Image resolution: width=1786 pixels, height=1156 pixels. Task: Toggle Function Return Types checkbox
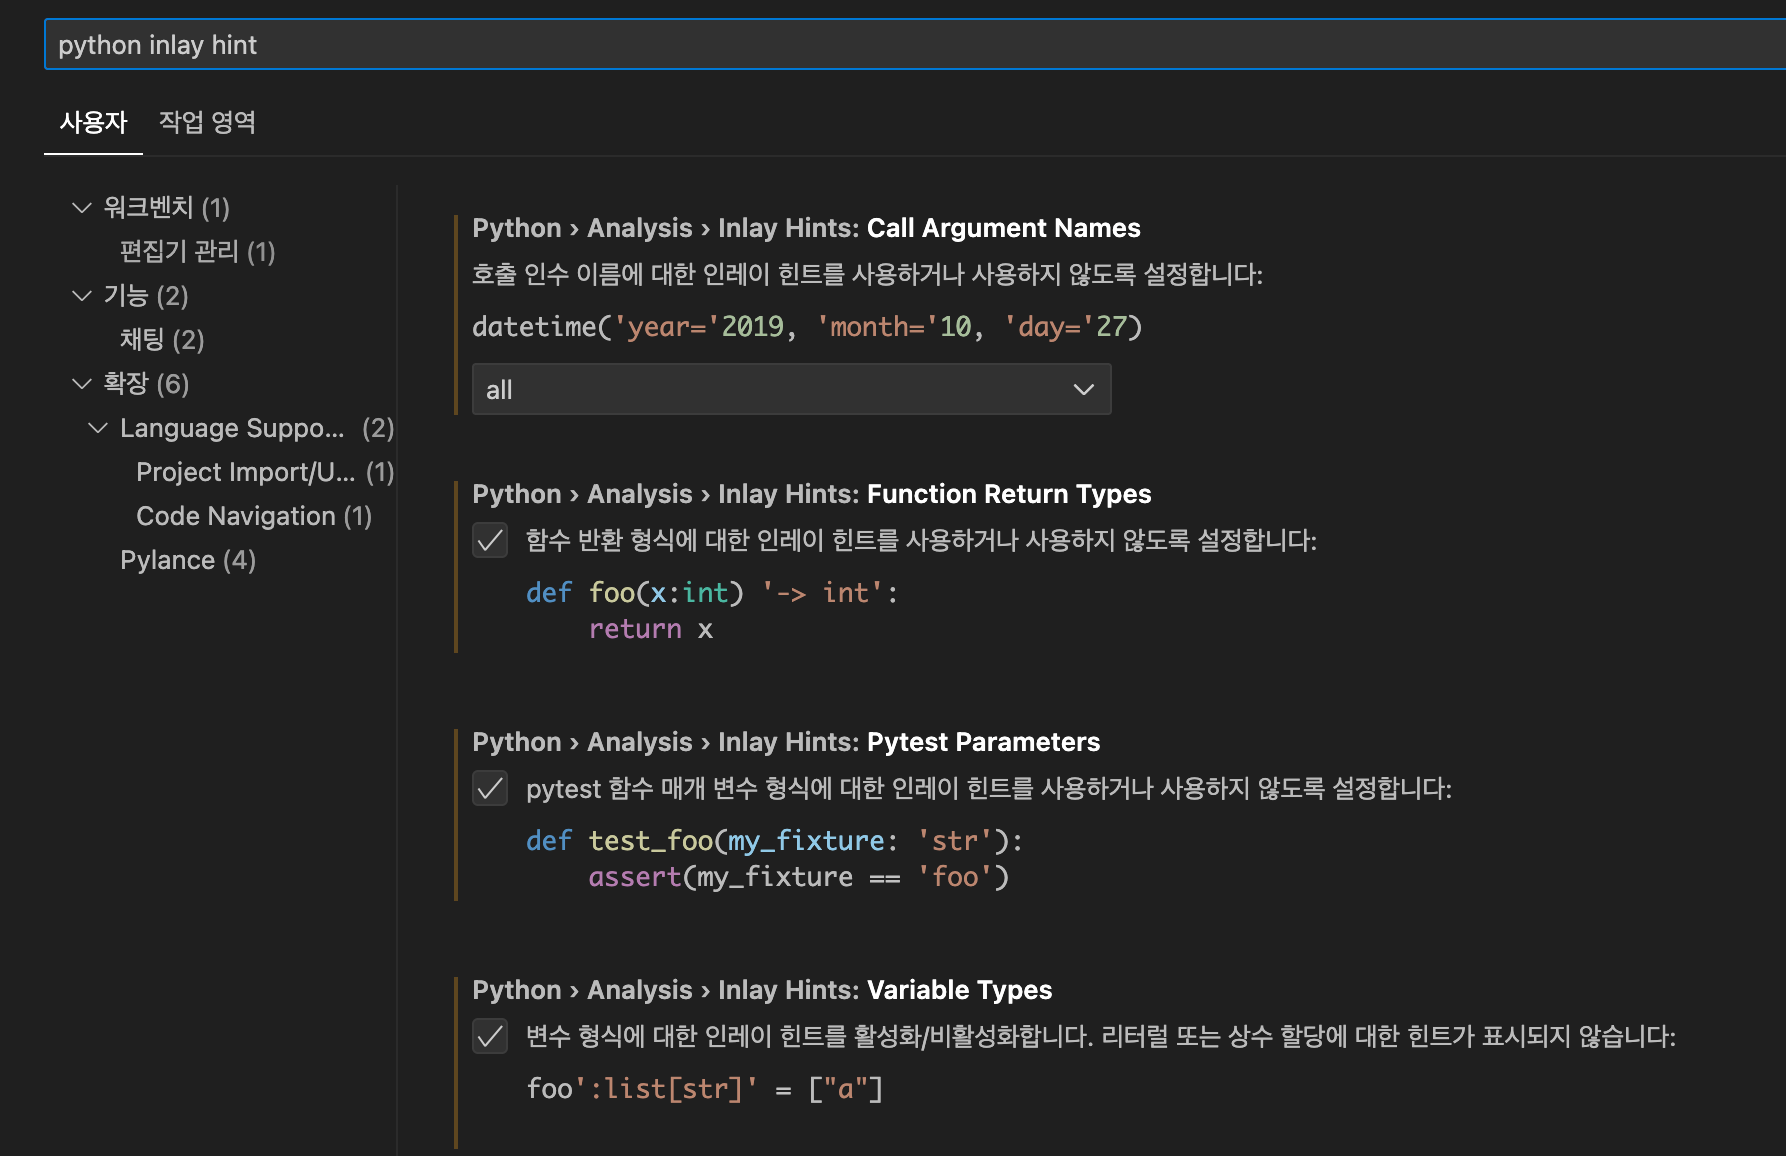click(x=490, y=541)
